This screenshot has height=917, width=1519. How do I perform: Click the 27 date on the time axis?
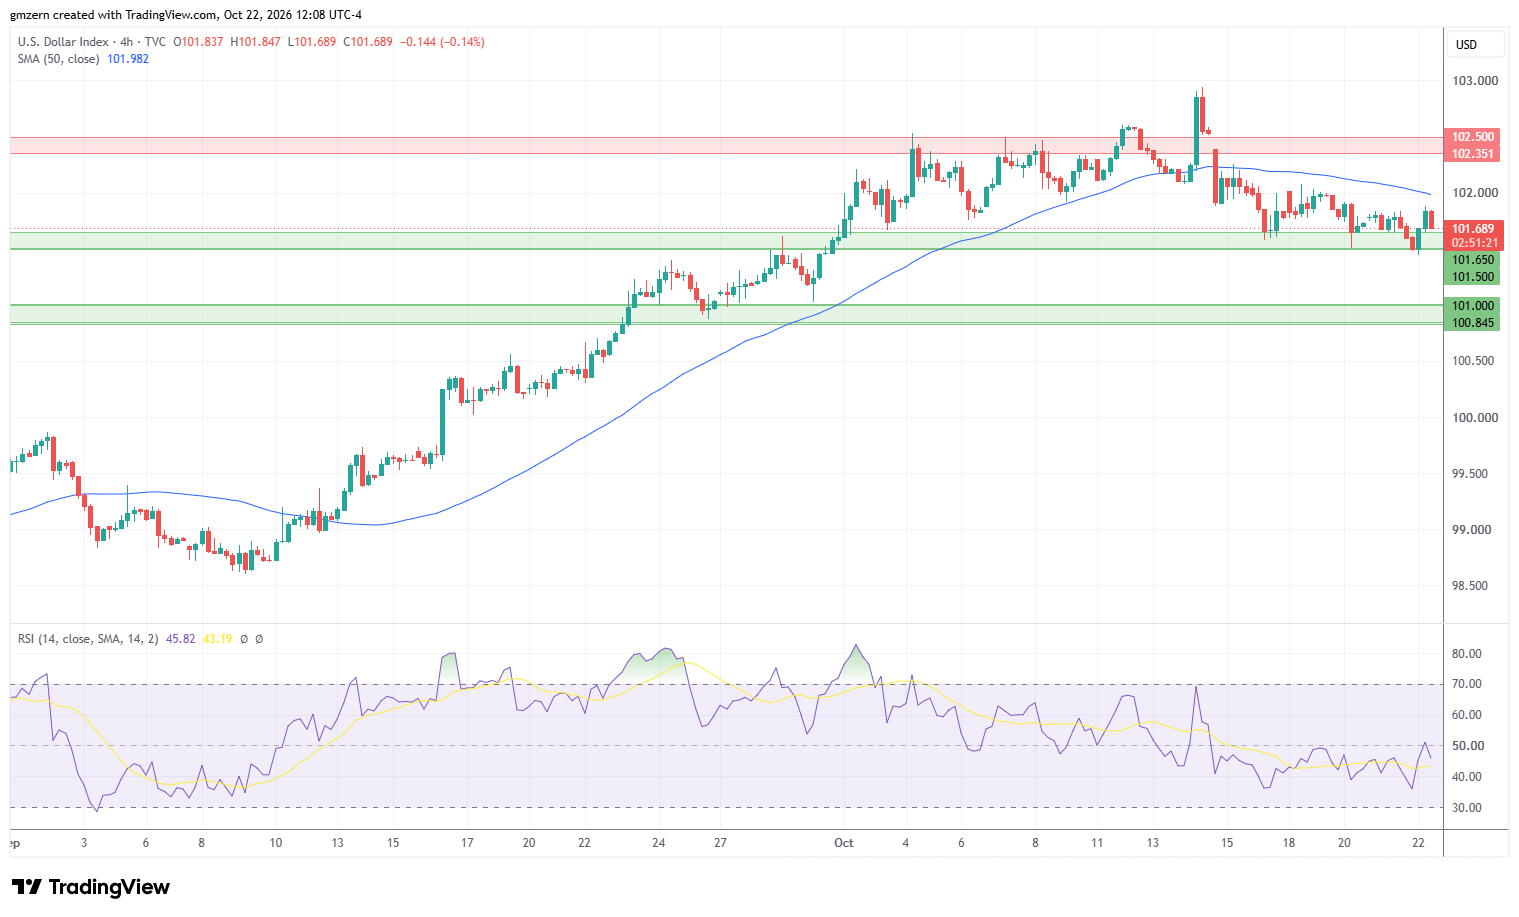coord(720,843)
